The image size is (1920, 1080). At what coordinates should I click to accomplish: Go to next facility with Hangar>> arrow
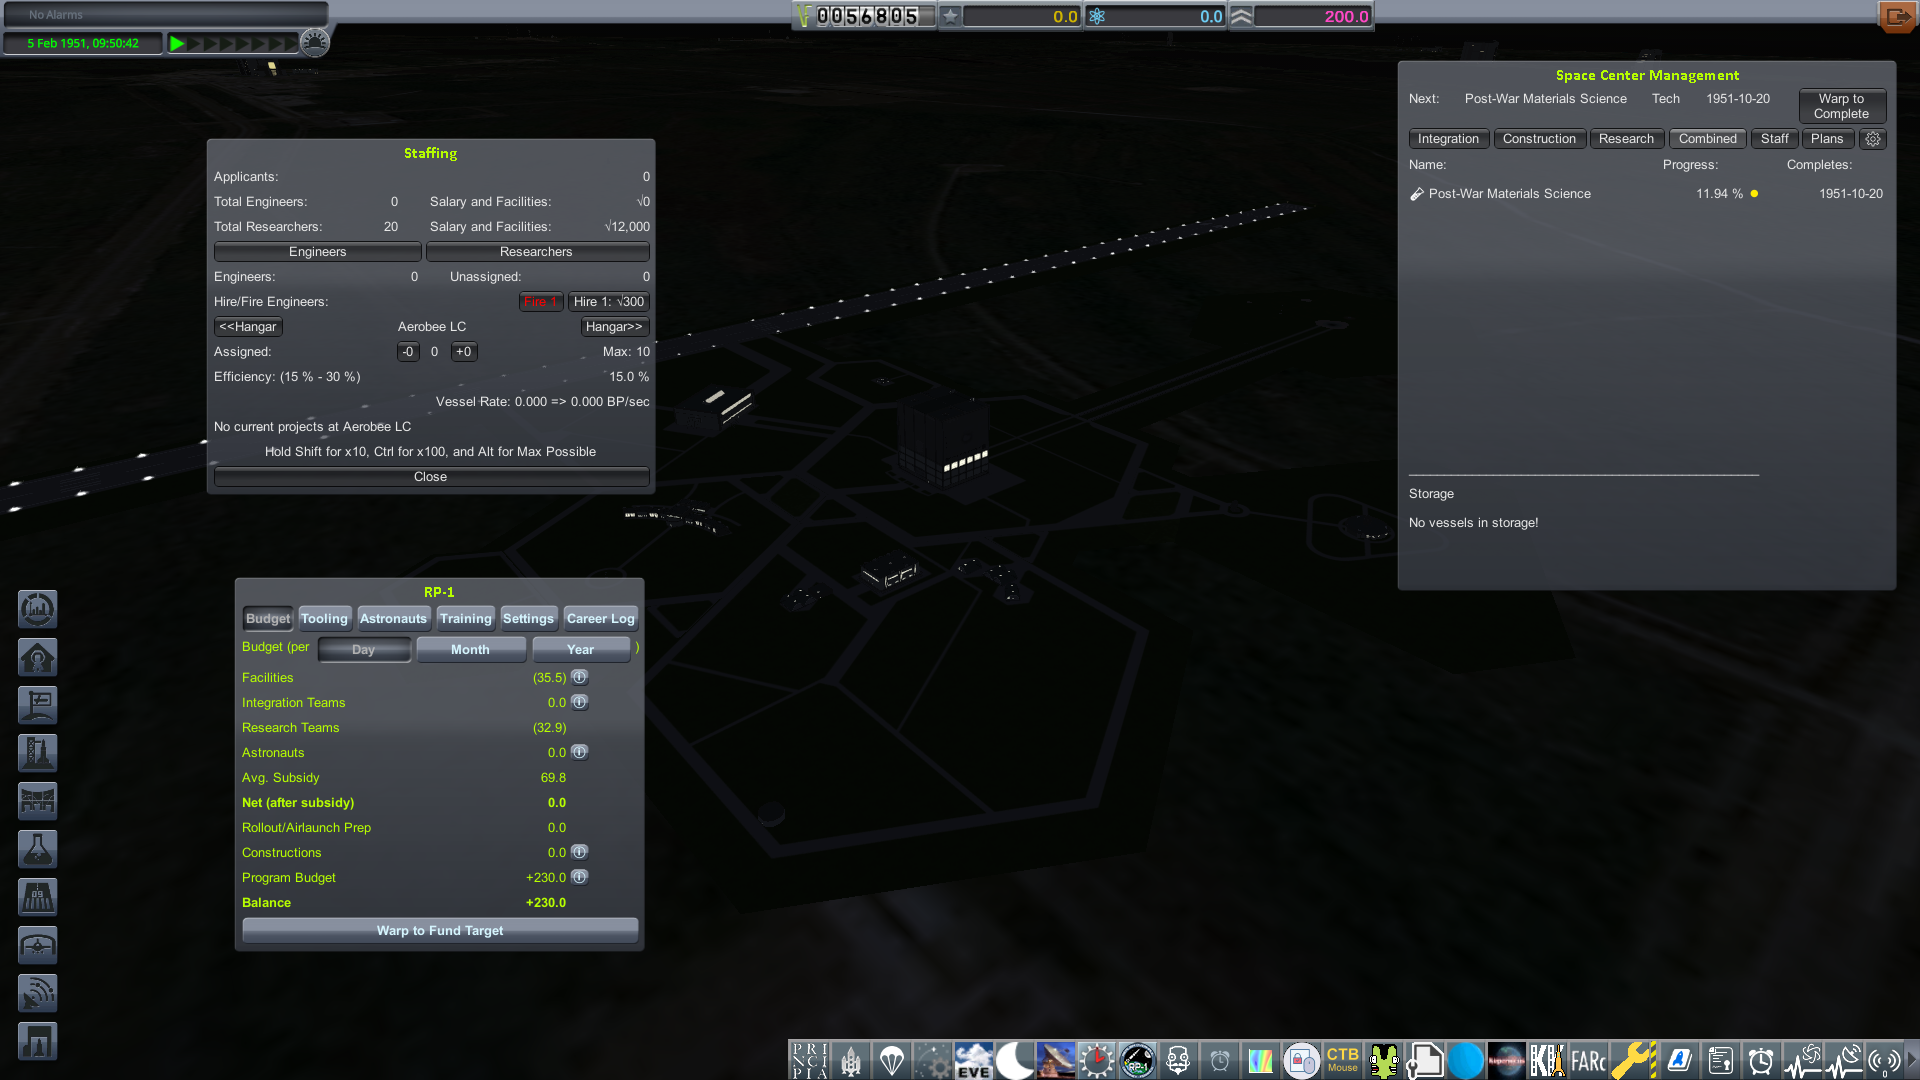614,327
